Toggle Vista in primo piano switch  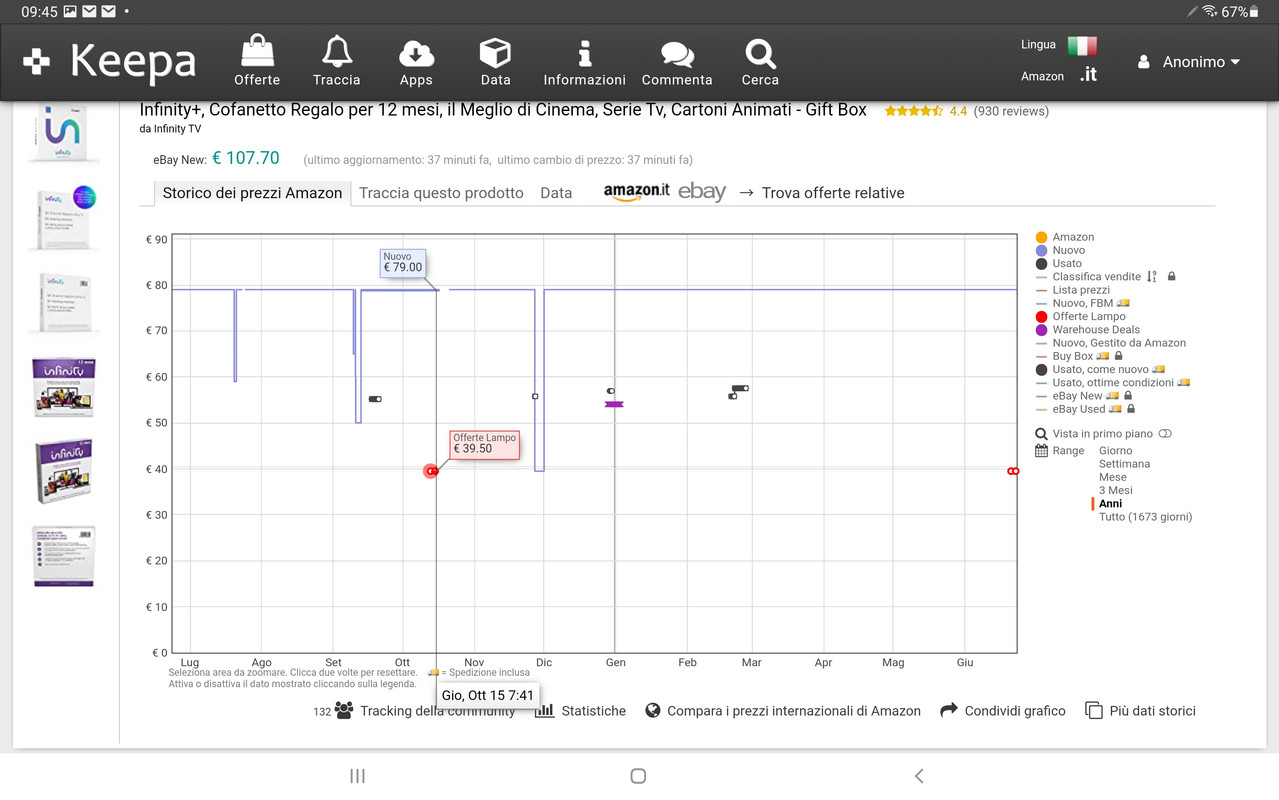[x=1165, y=434]
